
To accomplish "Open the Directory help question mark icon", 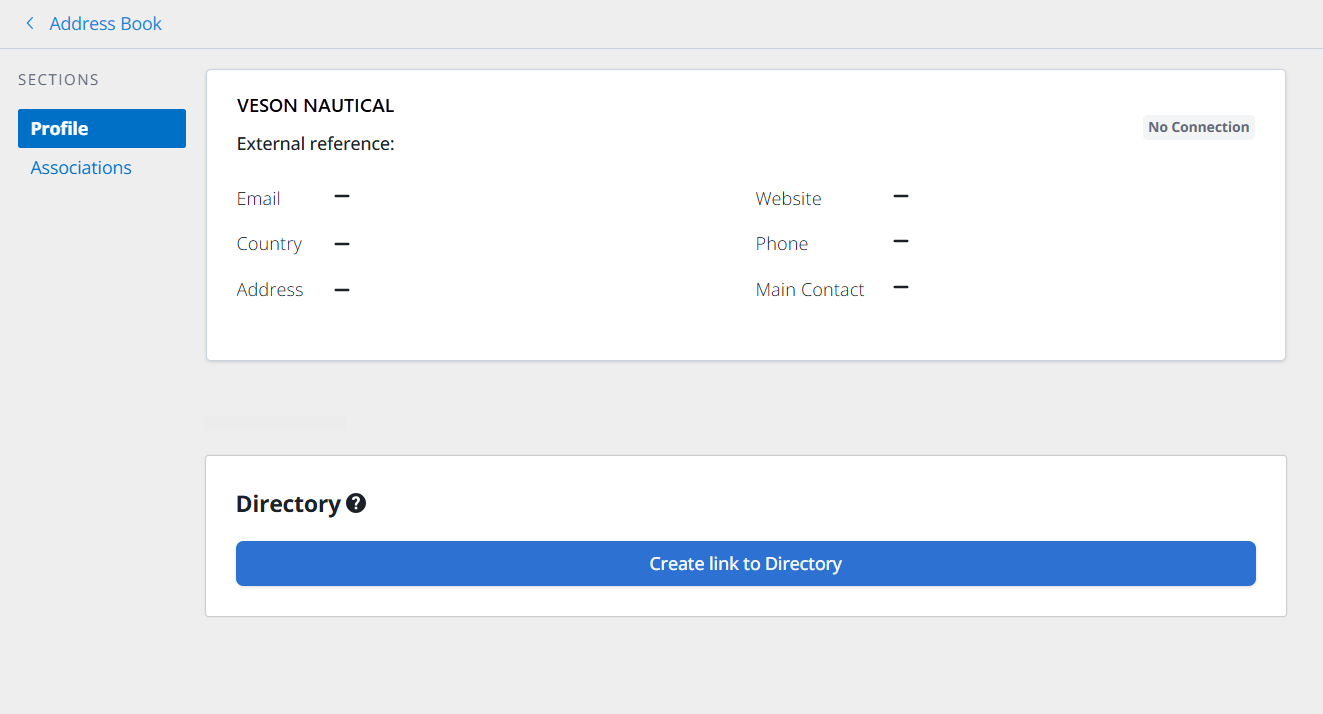I will point(357,503).
